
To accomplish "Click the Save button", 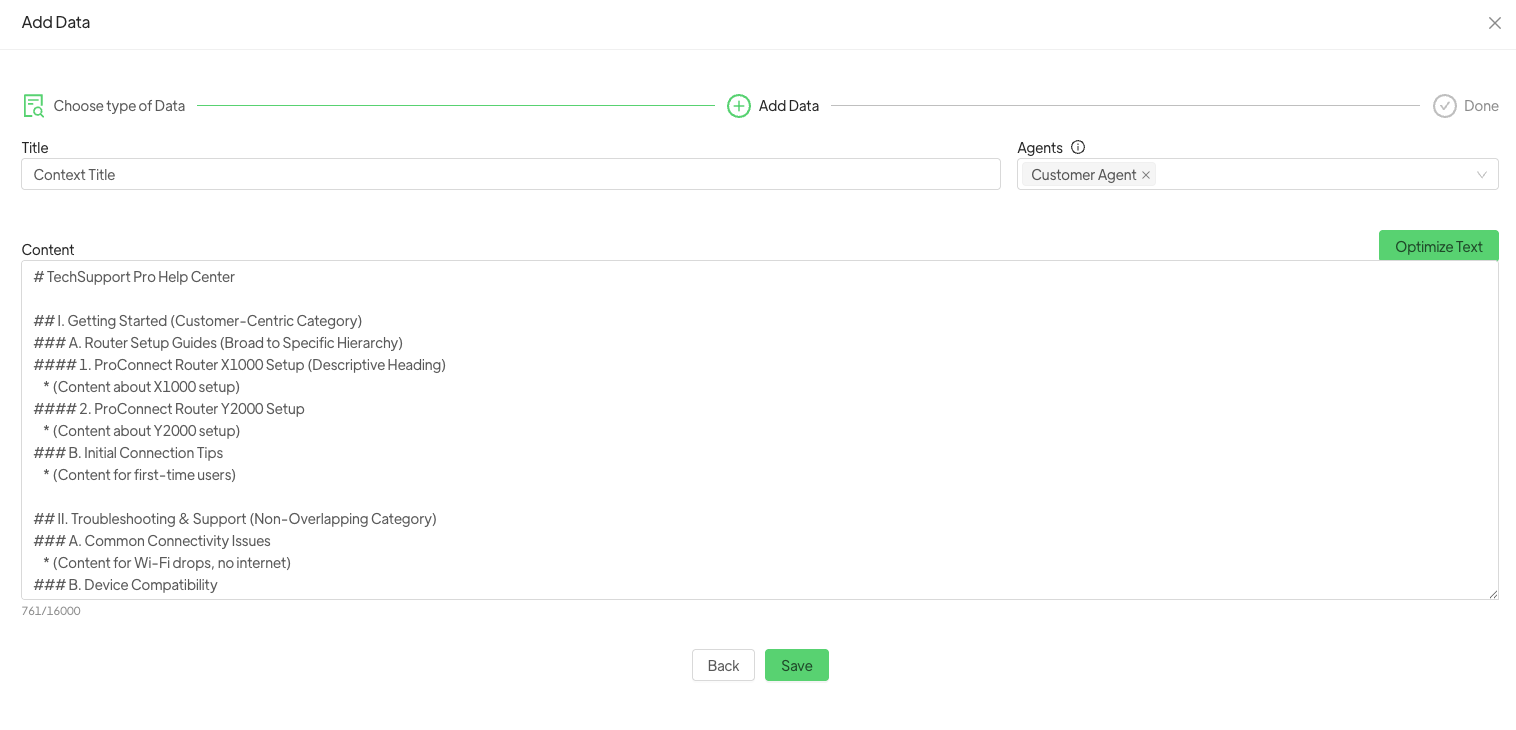I will coord(796,665).
